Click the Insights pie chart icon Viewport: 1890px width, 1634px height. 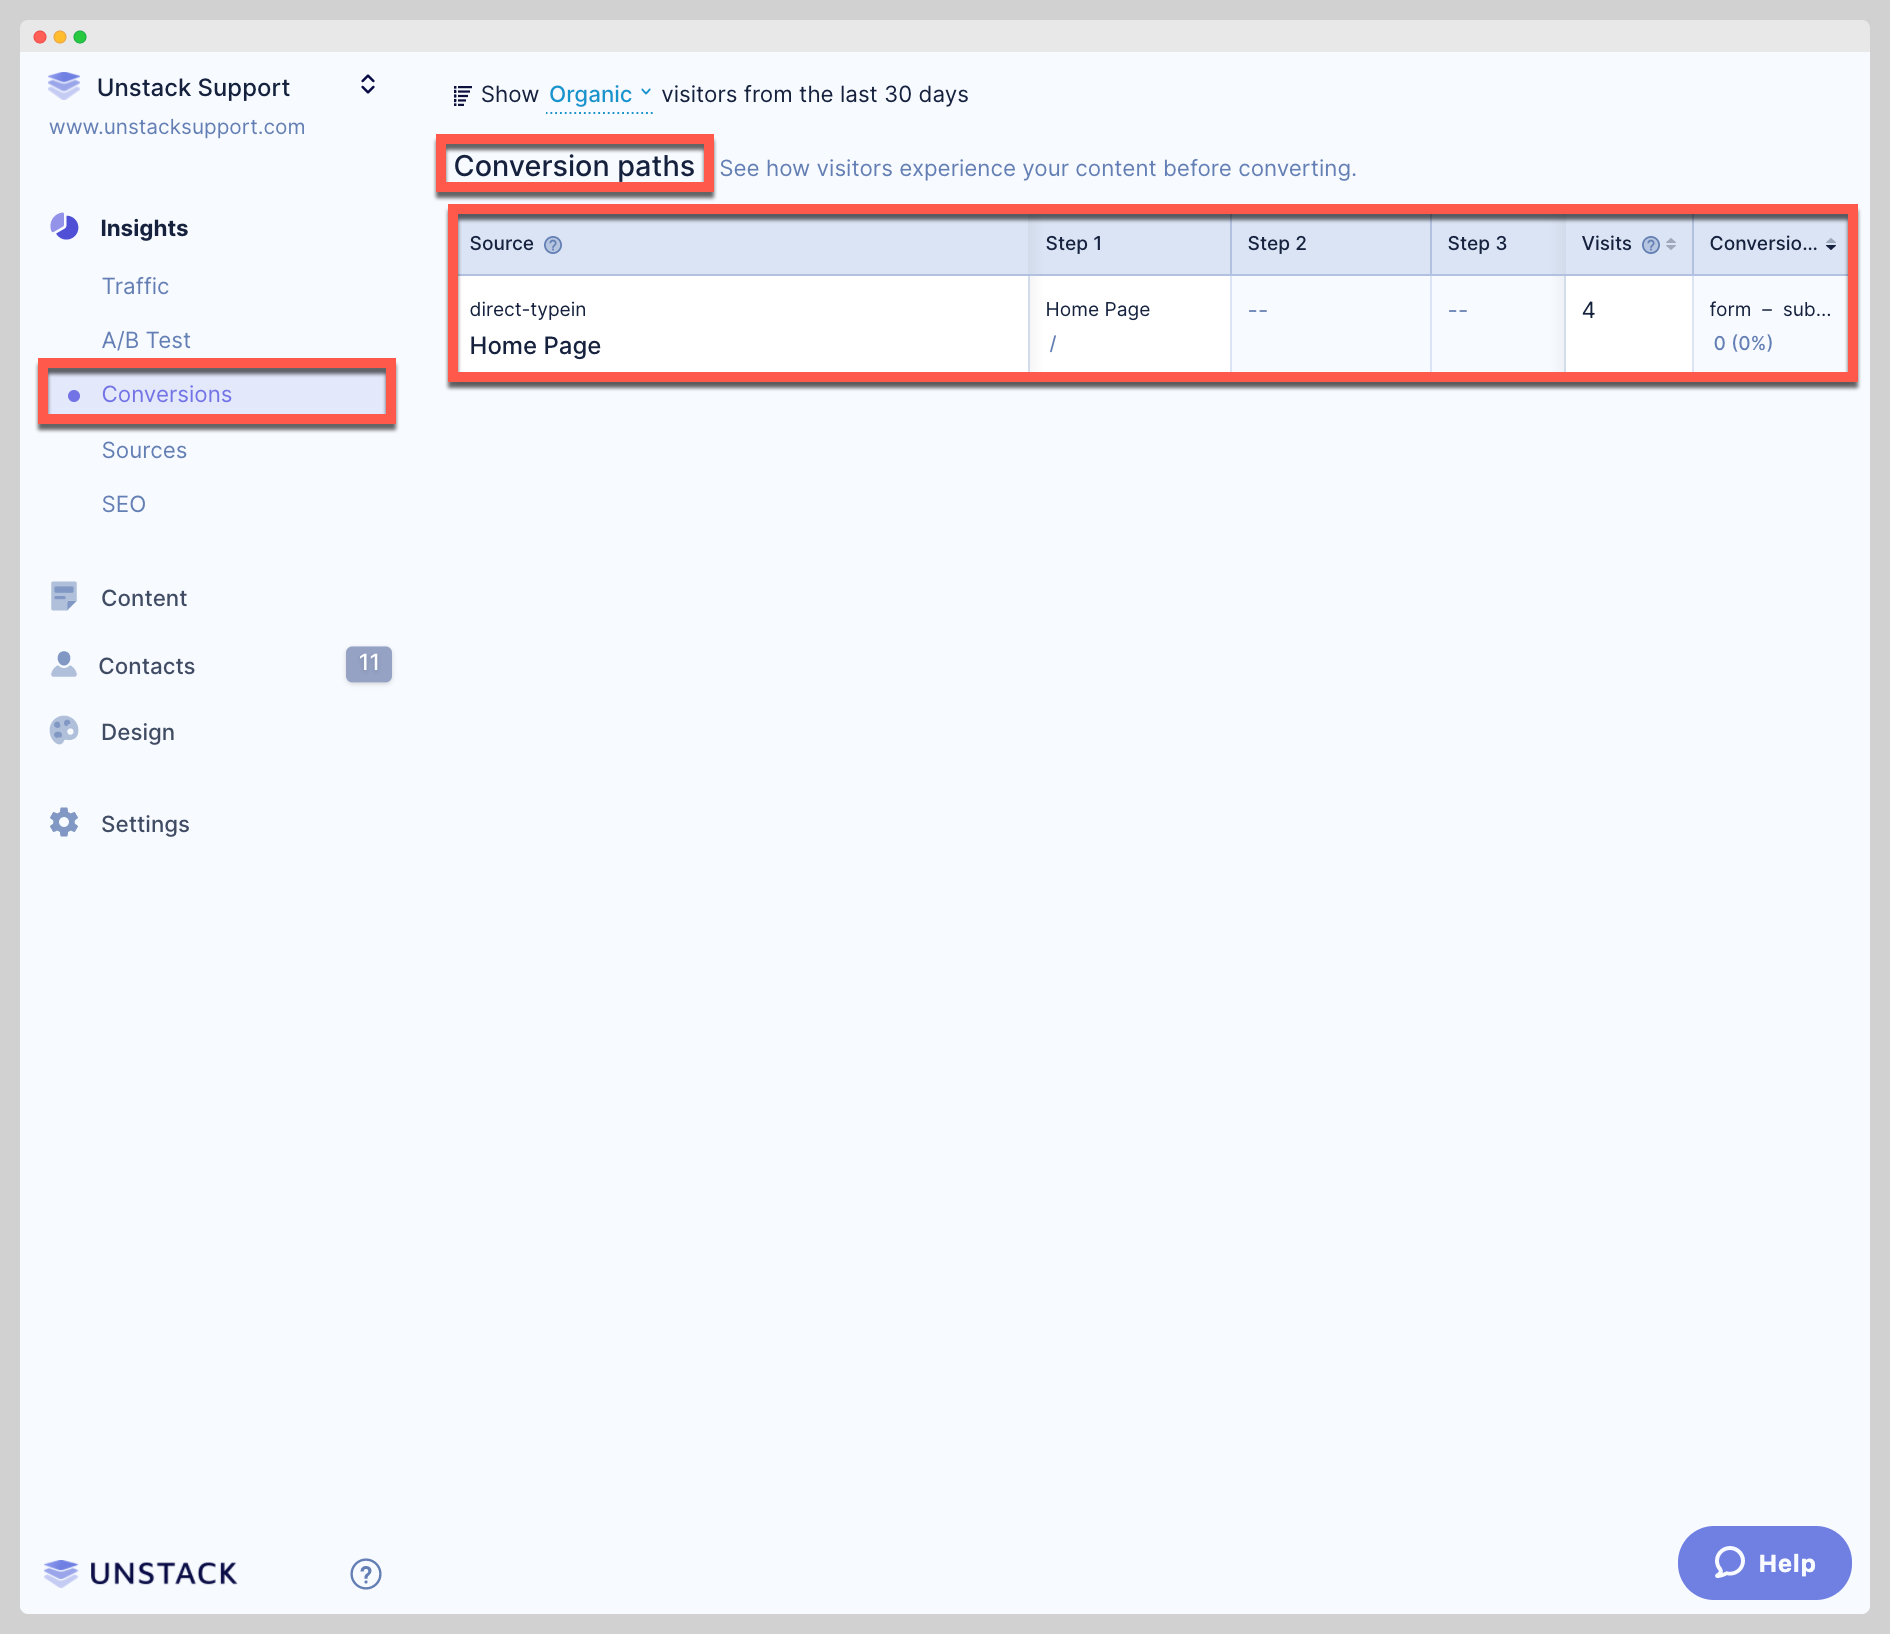click(65, 227)
